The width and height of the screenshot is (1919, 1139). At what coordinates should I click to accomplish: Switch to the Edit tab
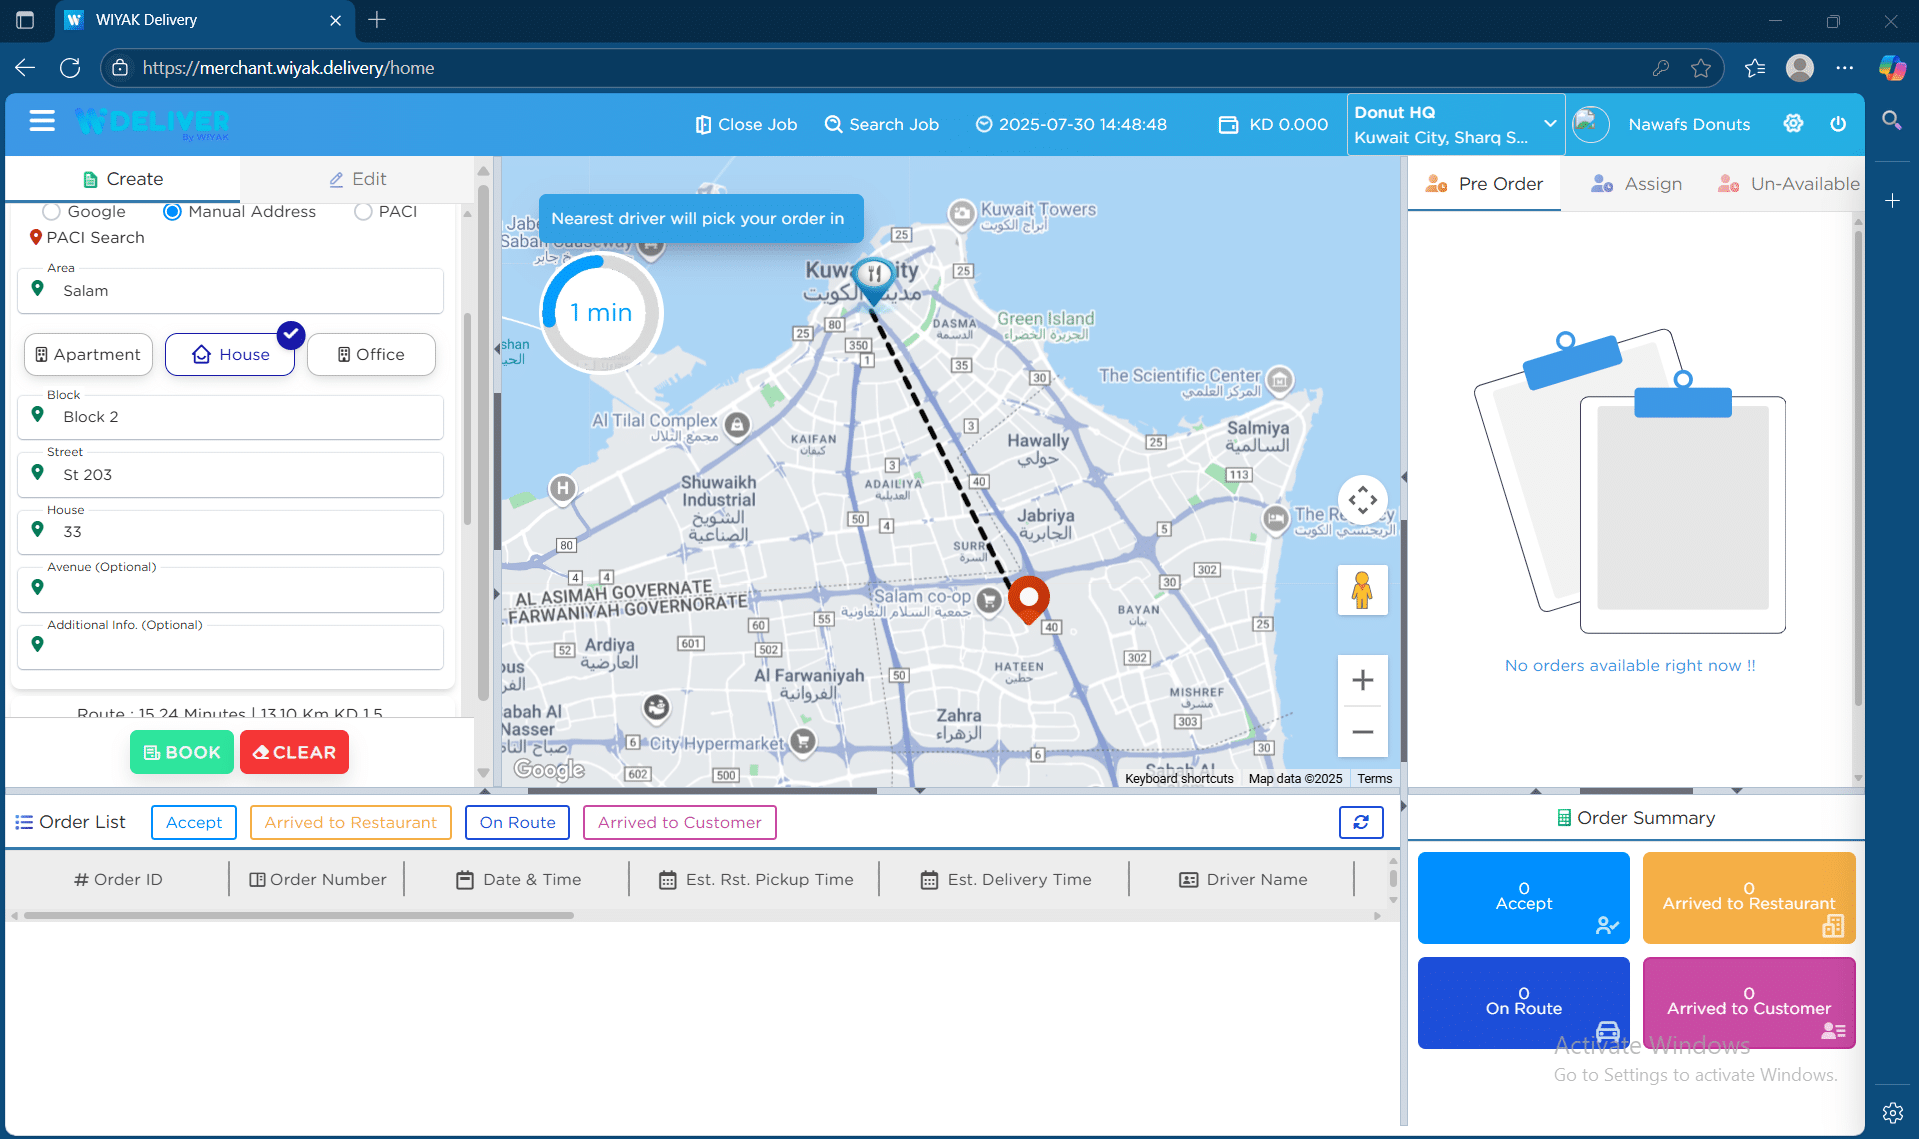point(357,179)
